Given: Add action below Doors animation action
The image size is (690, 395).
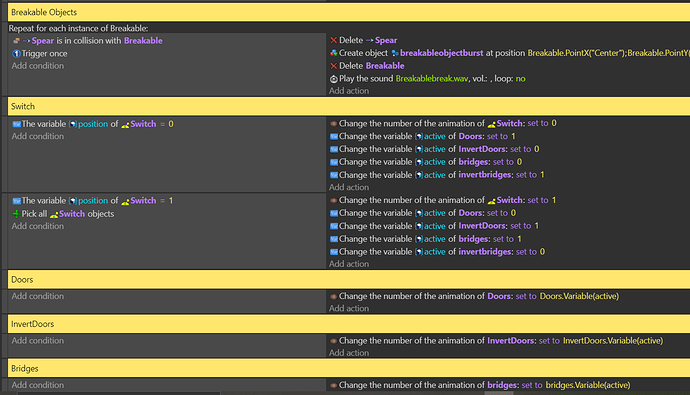Looking at the screenshot, I should pyautogui.click(x=349, y=308).
